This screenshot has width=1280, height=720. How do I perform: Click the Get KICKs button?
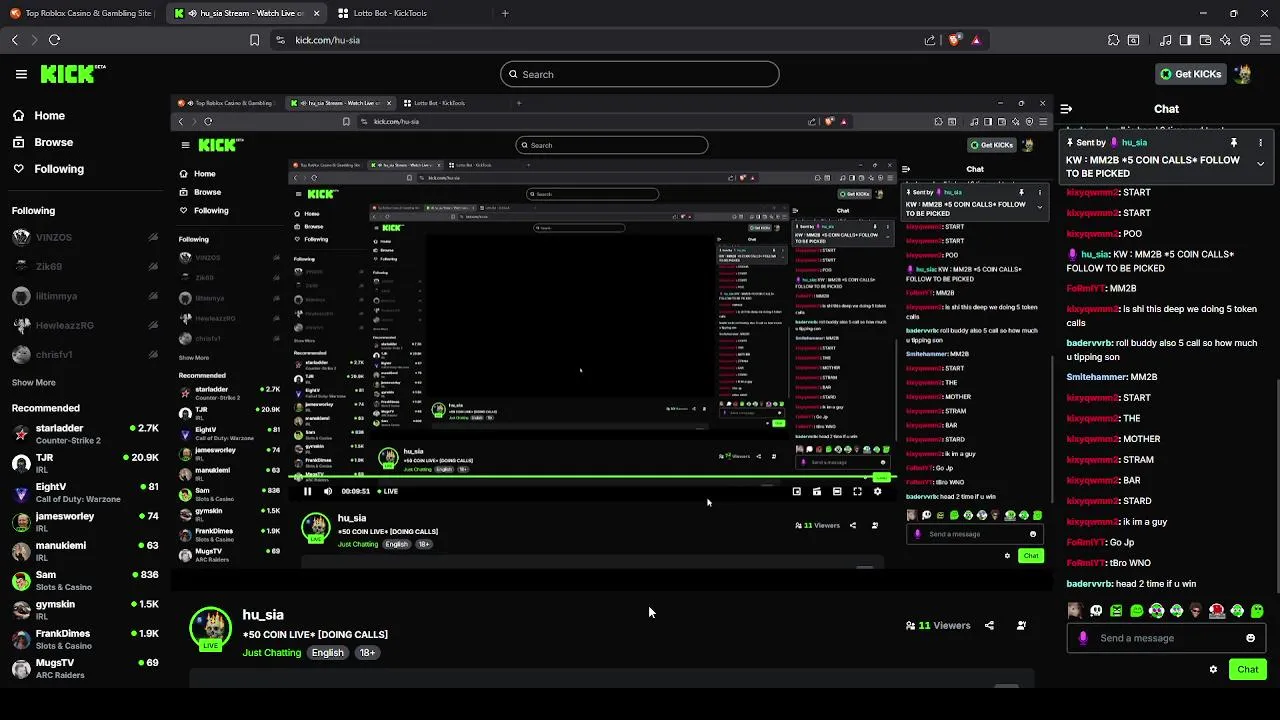pyautogui.click(x=1190, y=74)
